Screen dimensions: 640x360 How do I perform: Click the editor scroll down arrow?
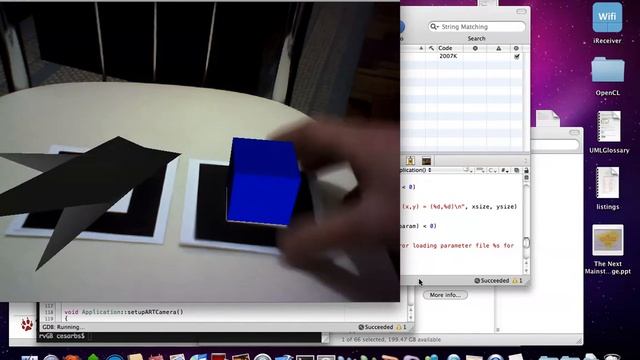pos(526,271)
